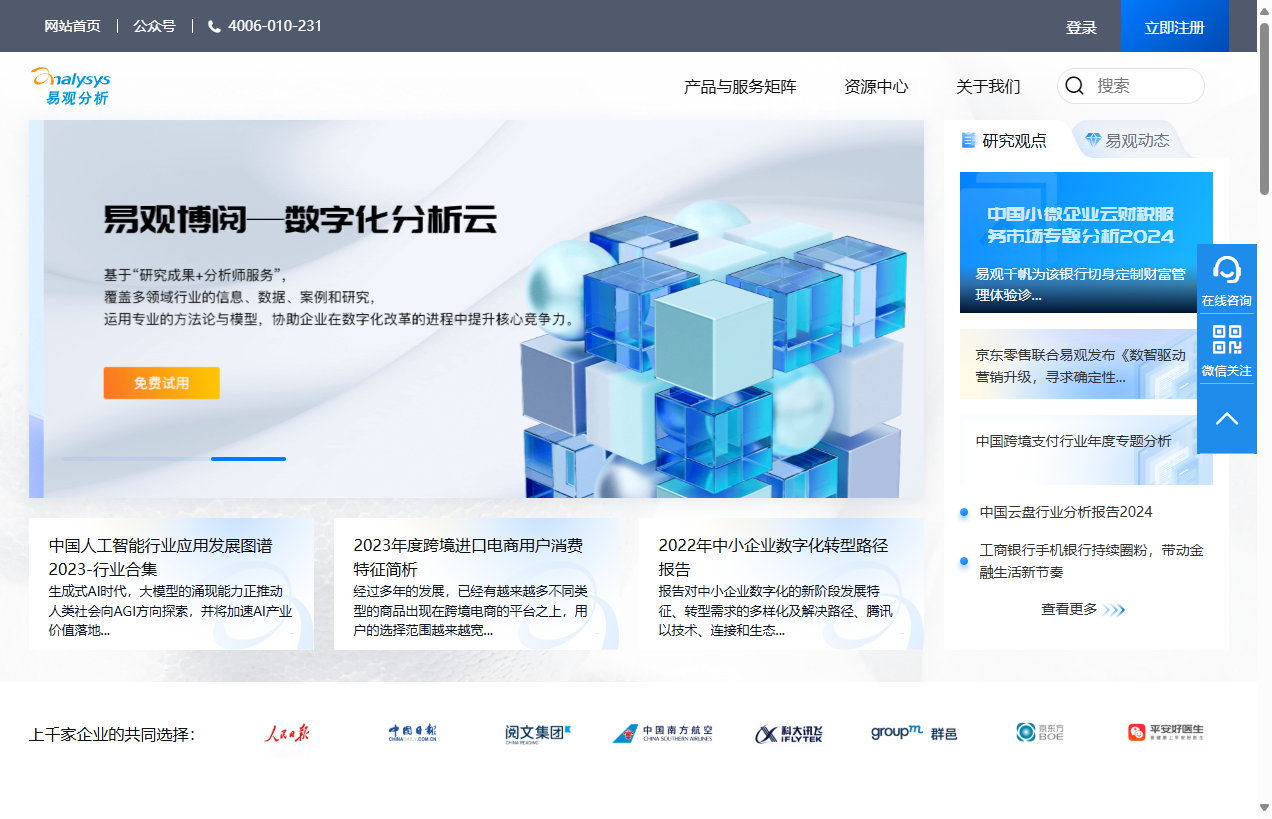Image resolution: width=1272 pixels, height=819 pixels.
Task: Click the 立即注册 registration button
Action: click(x=1174, y=26)
